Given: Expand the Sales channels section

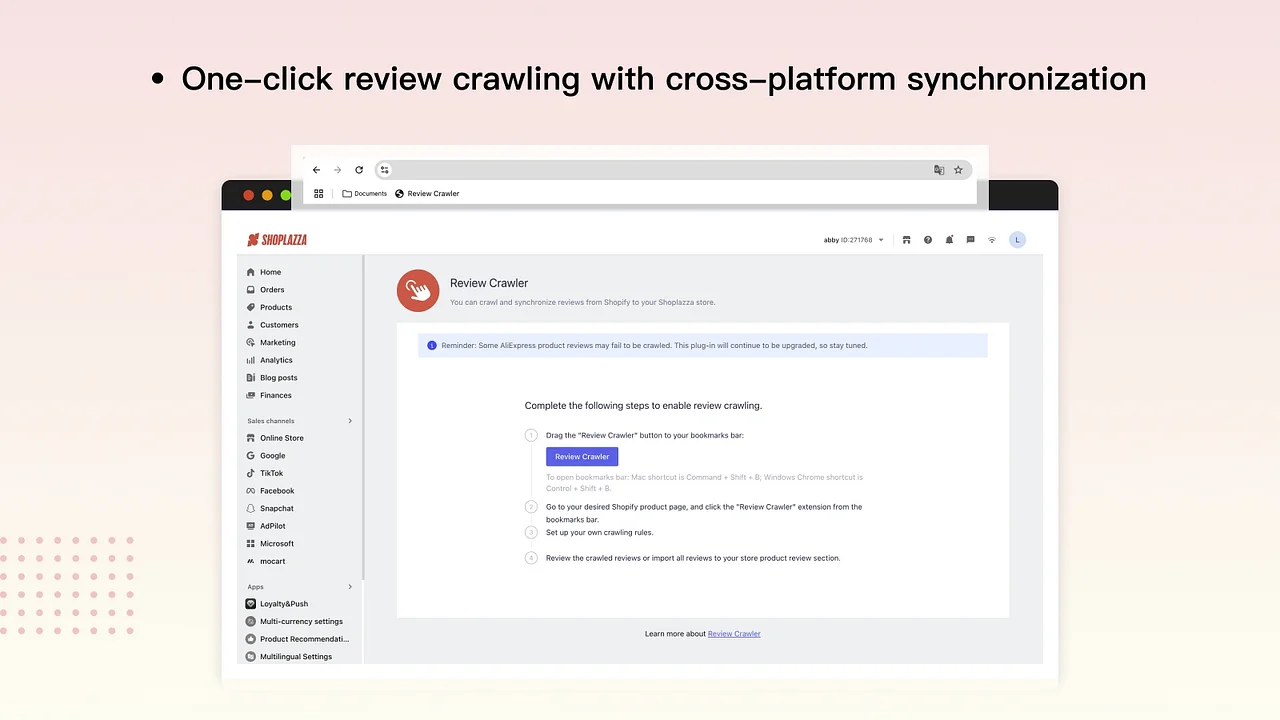Looking at the screenshot, I should [349, 420].
